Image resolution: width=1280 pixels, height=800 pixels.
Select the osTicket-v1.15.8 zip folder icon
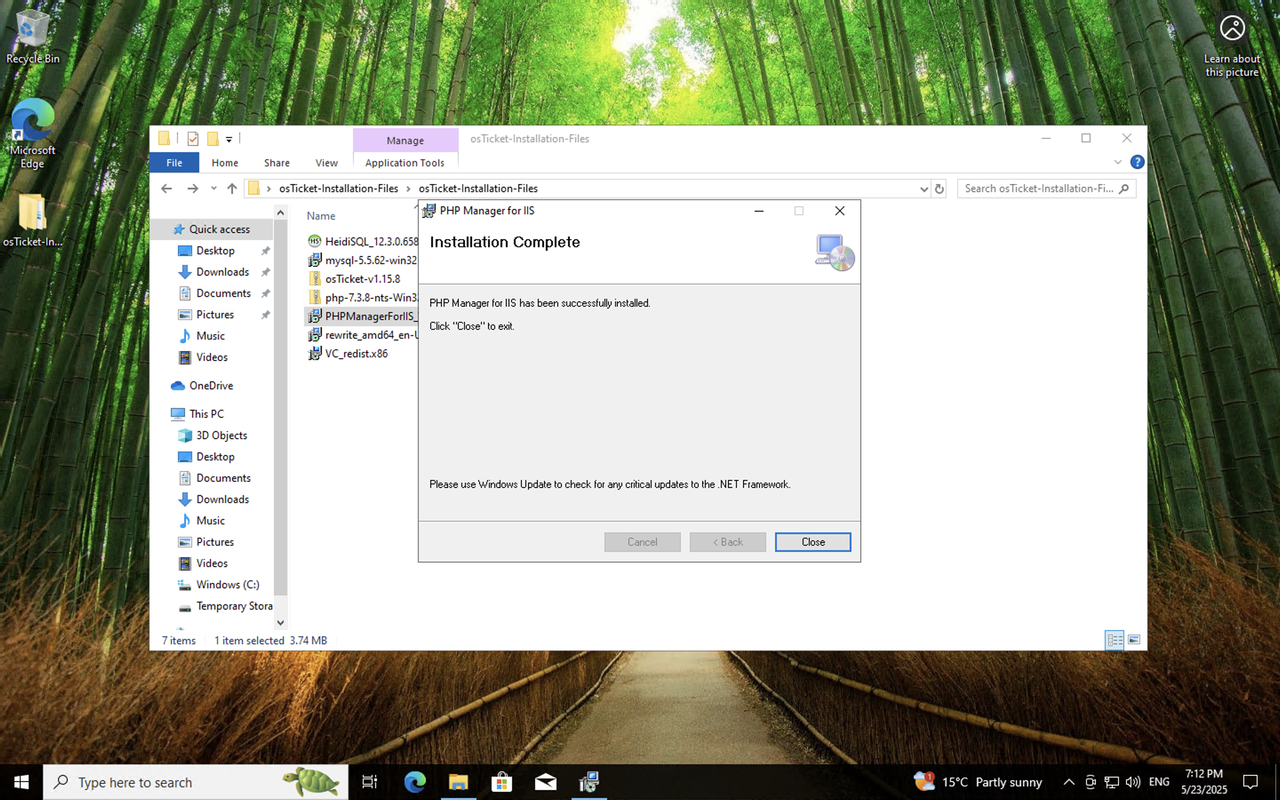(x=314, y=279)
